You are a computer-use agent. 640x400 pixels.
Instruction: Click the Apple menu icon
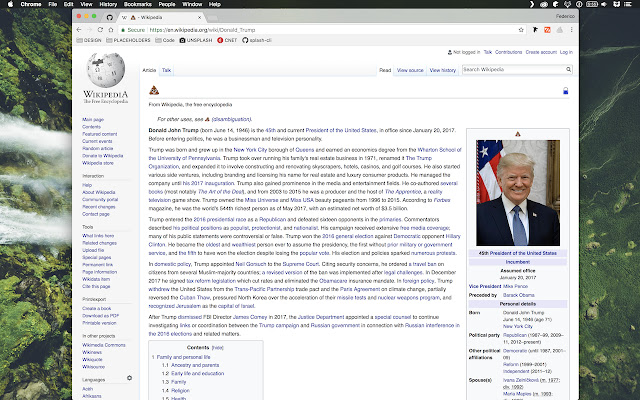(11, 4)
